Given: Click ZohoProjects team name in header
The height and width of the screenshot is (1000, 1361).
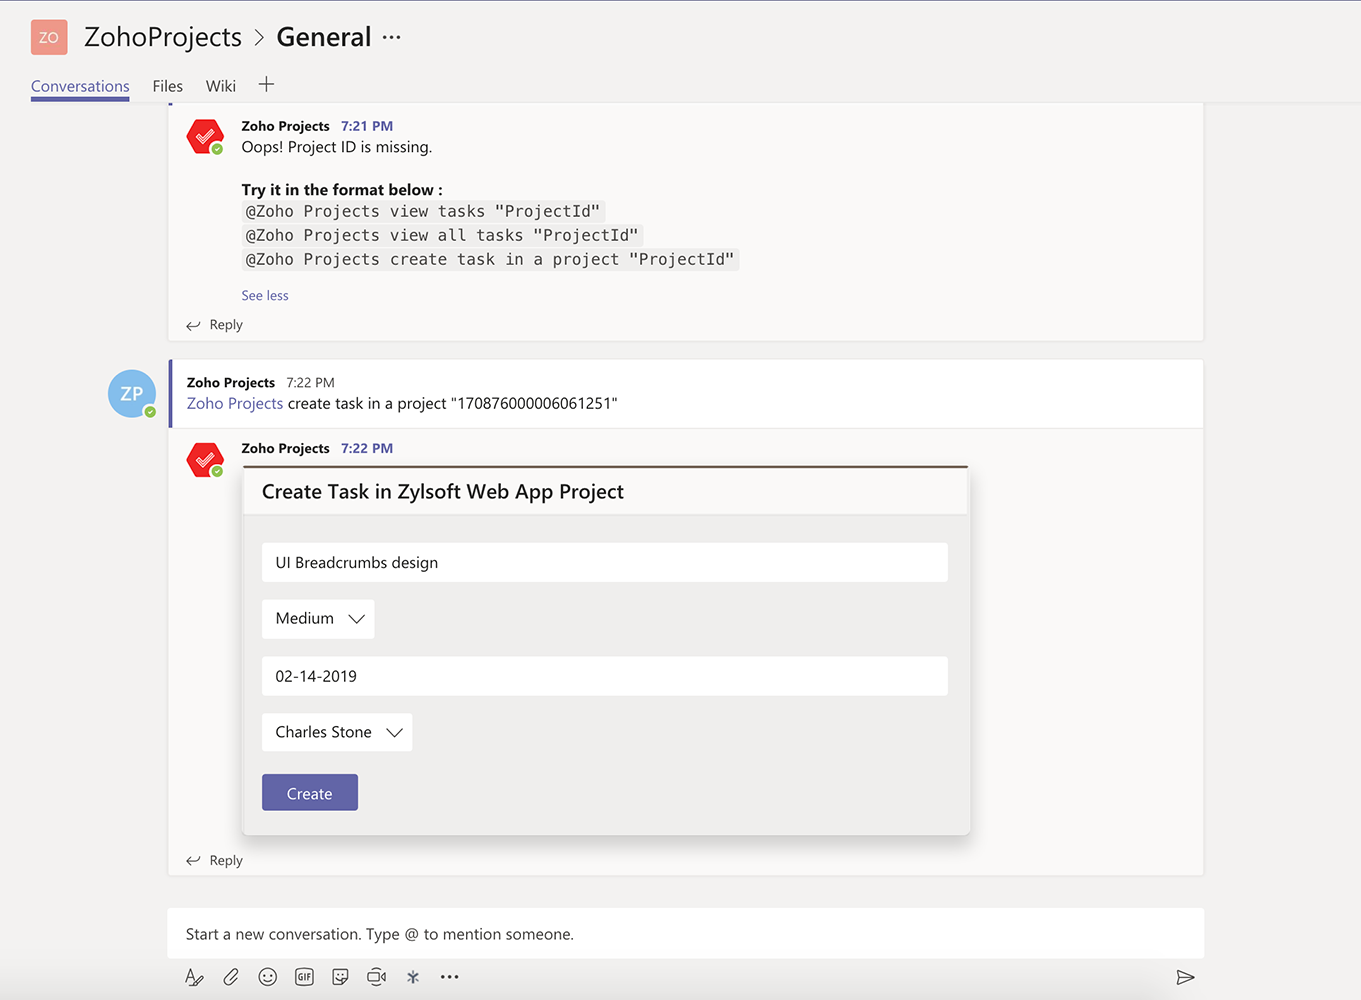Looking at the screenshot, I should [163, 37].
